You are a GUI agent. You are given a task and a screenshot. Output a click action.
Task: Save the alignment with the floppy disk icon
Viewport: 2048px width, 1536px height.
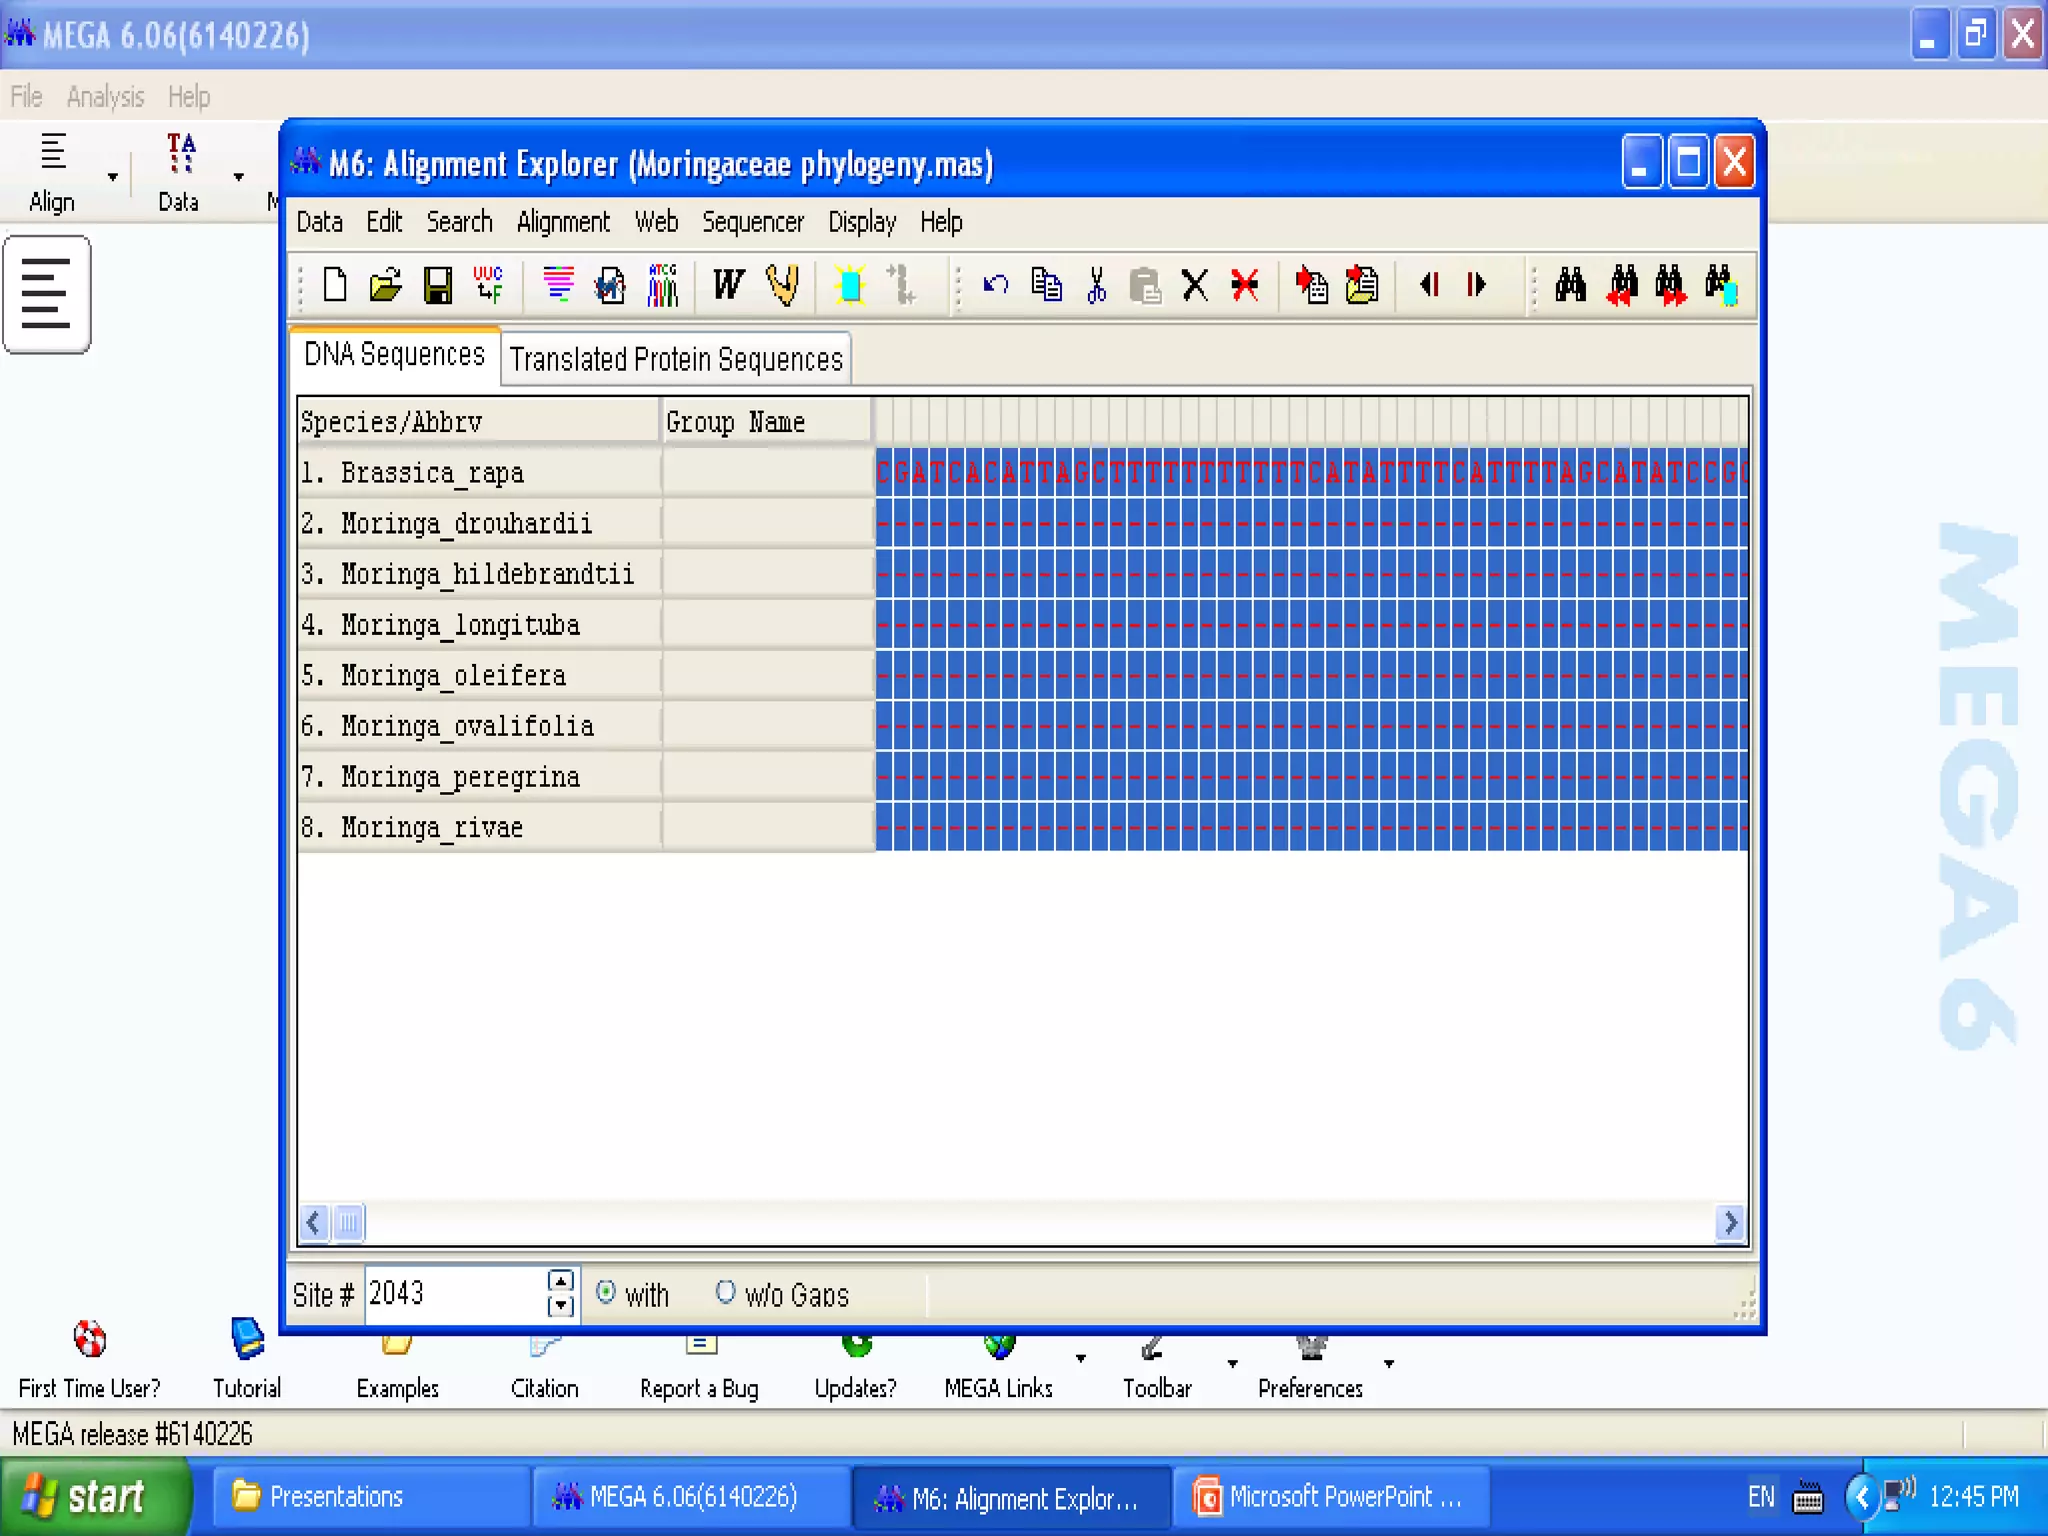(x=437, y=285)
